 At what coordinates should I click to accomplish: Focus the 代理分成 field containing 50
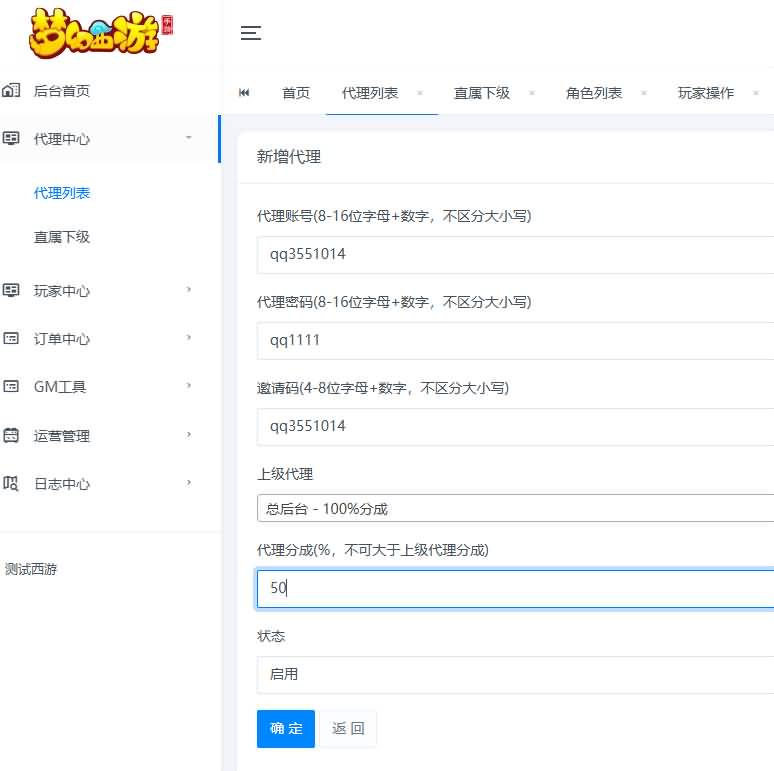(x=515, y=588)
